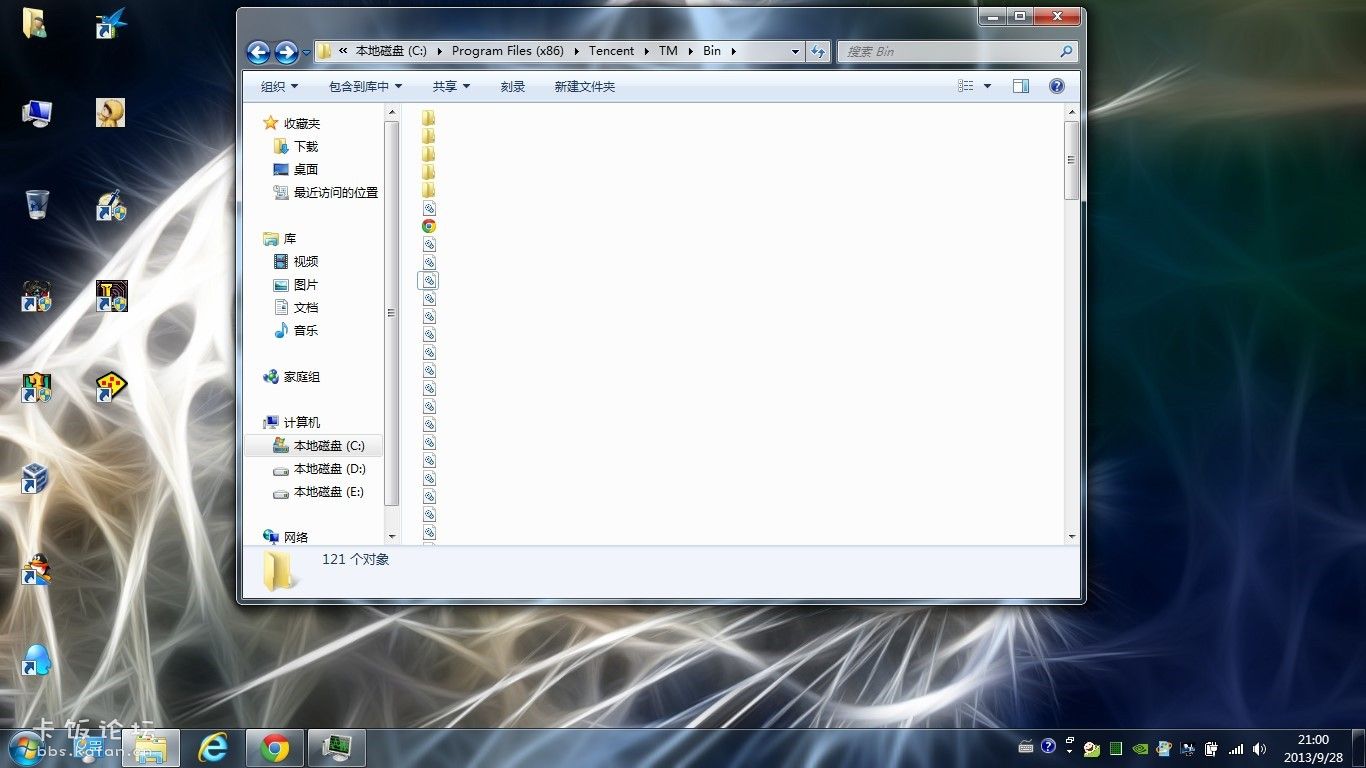This screenshot has width=1366, height=768.
Task: Click the 刻录 toolbar button
Action: point(513,87)
